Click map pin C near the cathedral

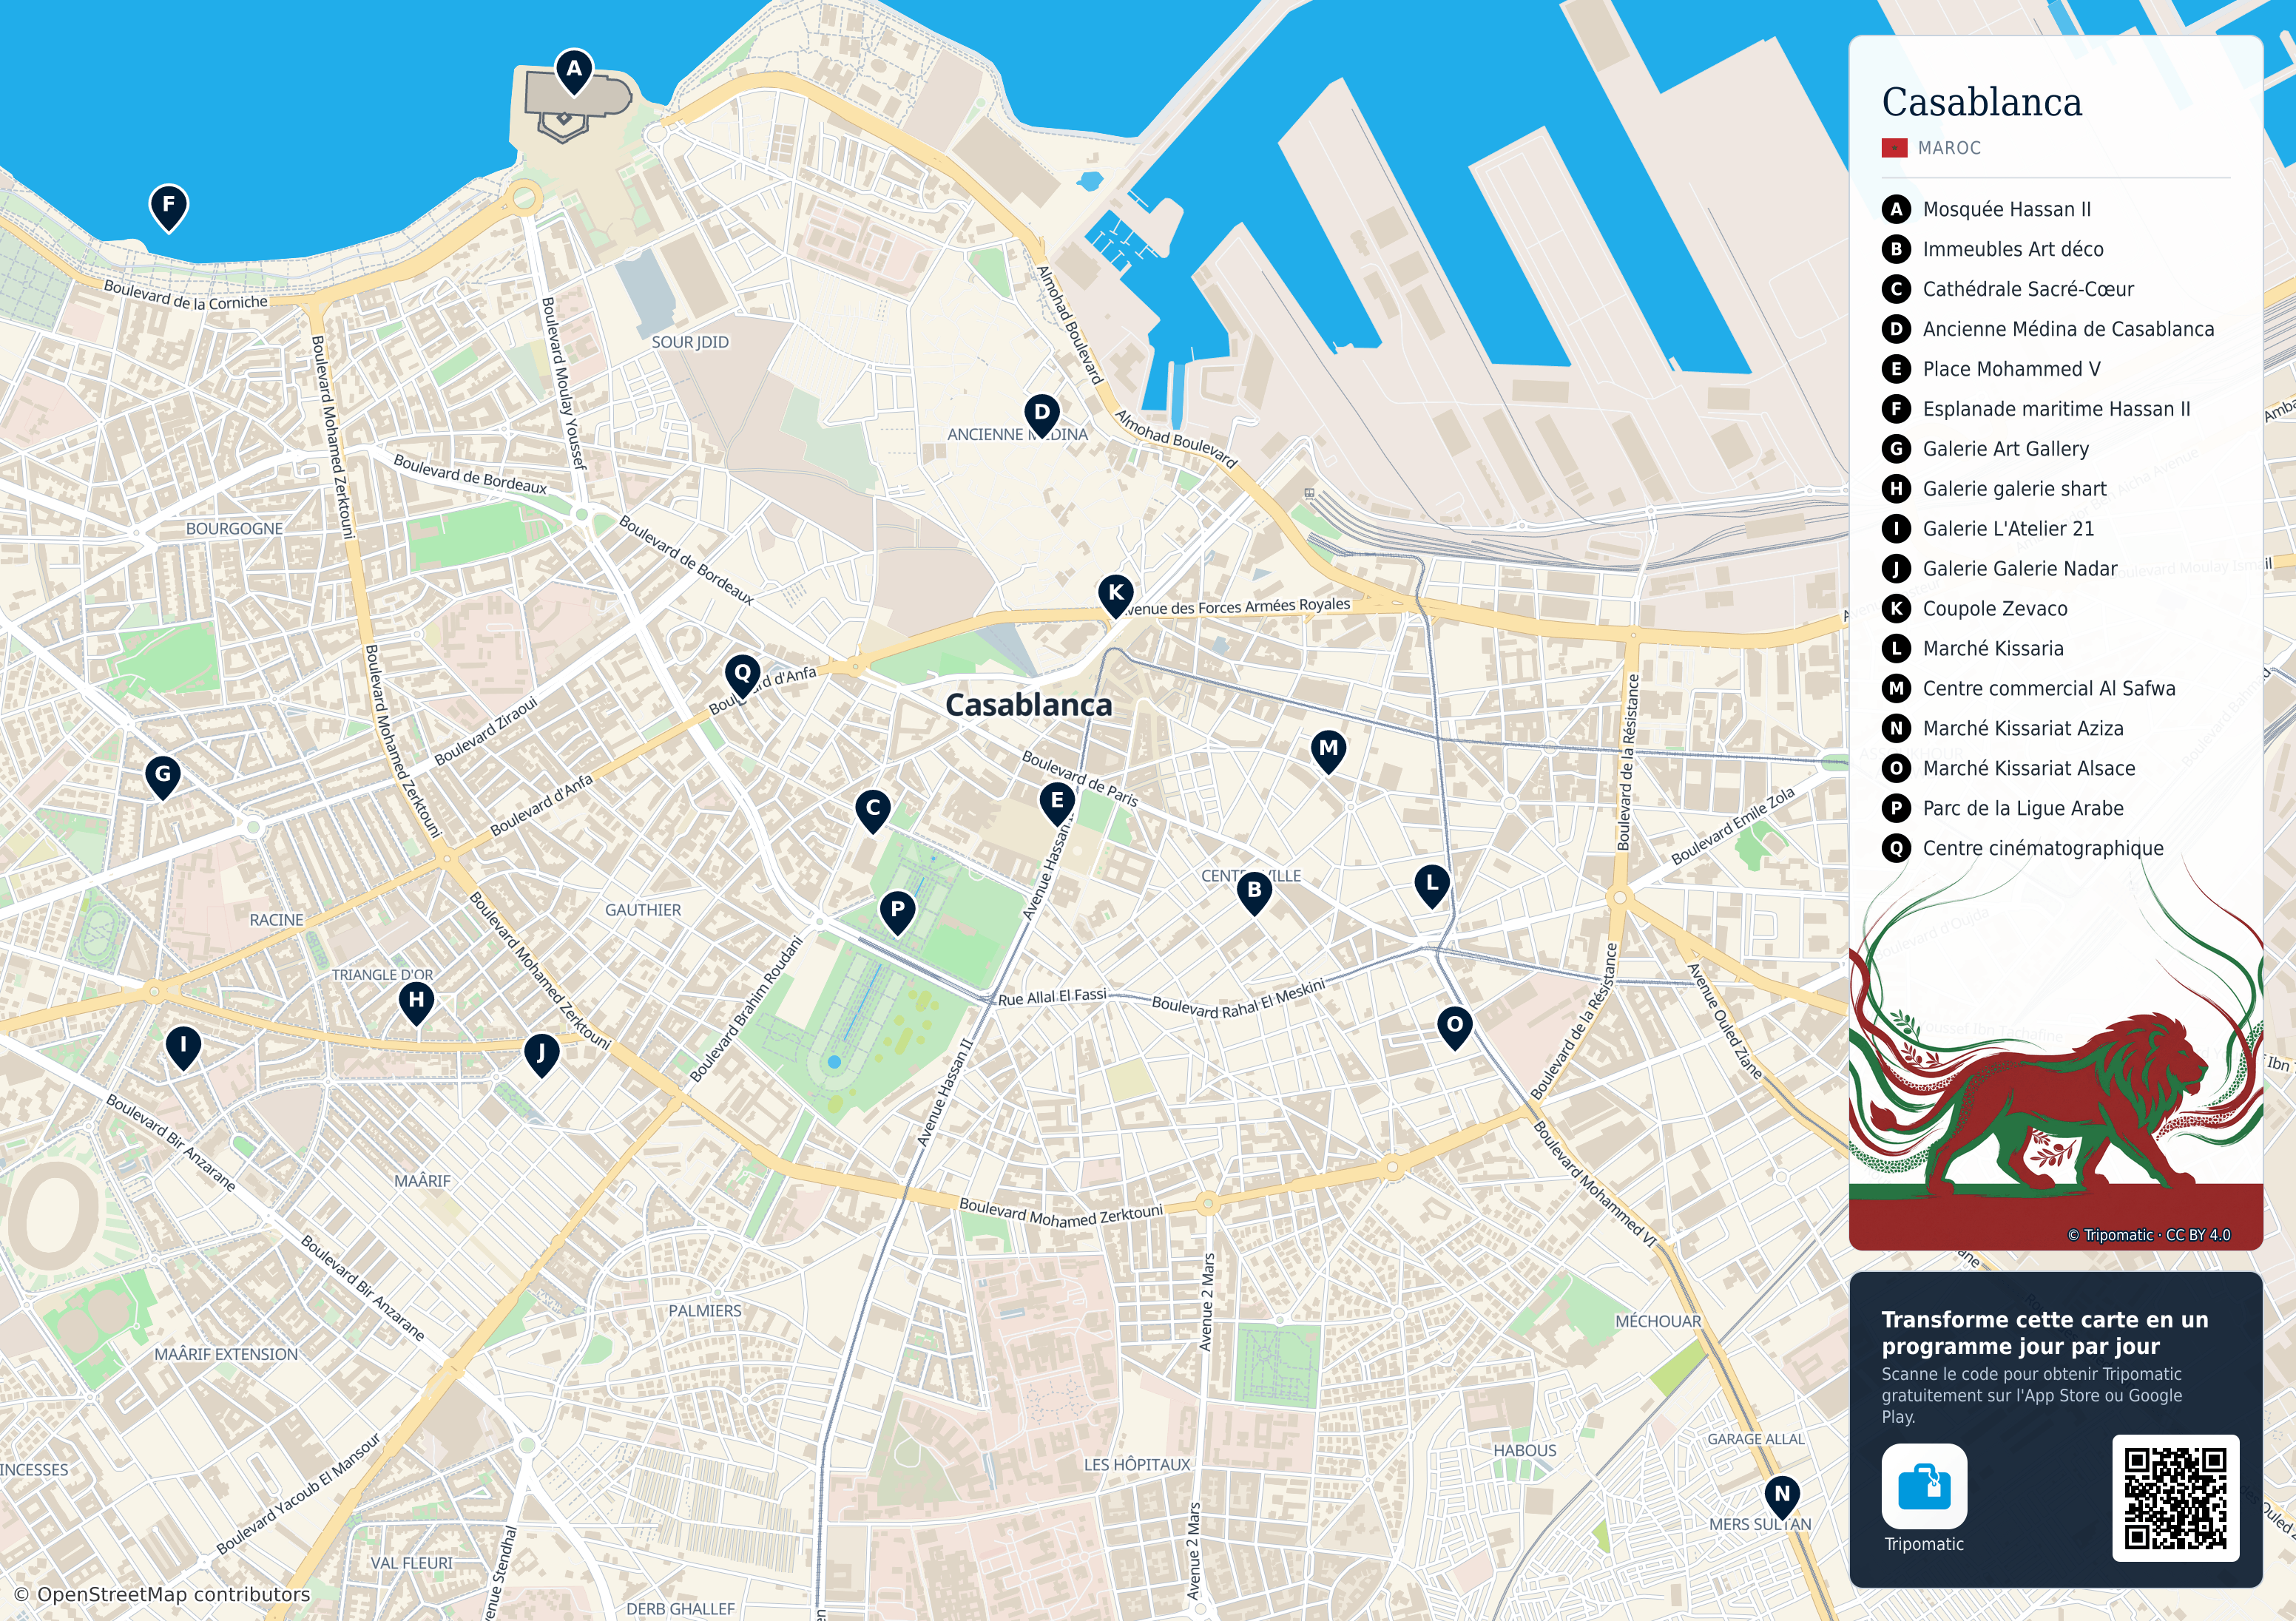(873, 810)
